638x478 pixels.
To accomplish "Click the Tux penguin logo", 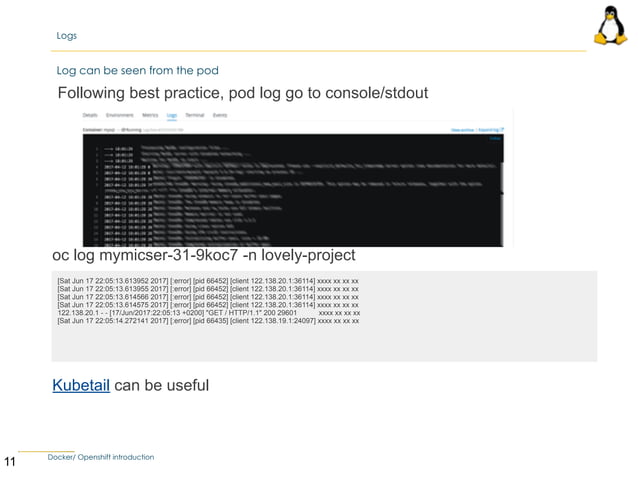I will 610,25.
